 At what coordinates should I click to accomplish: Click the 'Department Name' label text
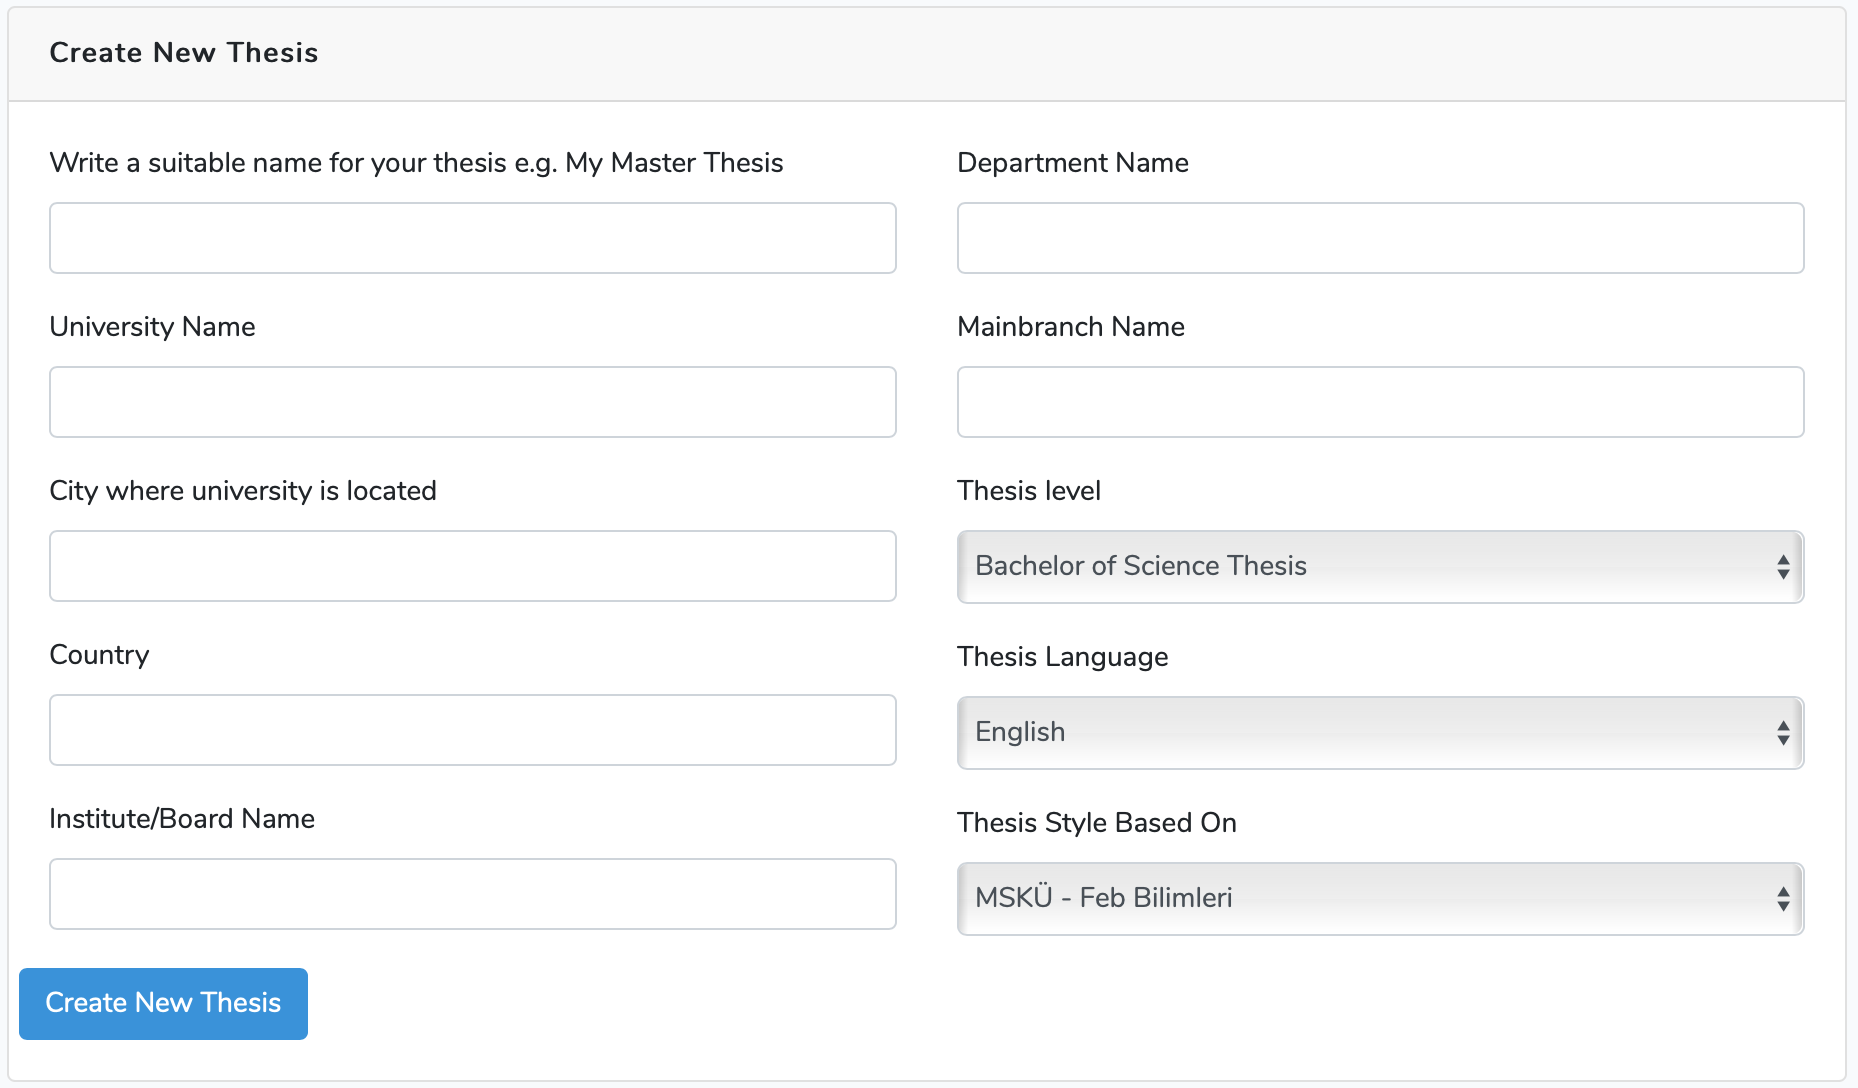1072,163
